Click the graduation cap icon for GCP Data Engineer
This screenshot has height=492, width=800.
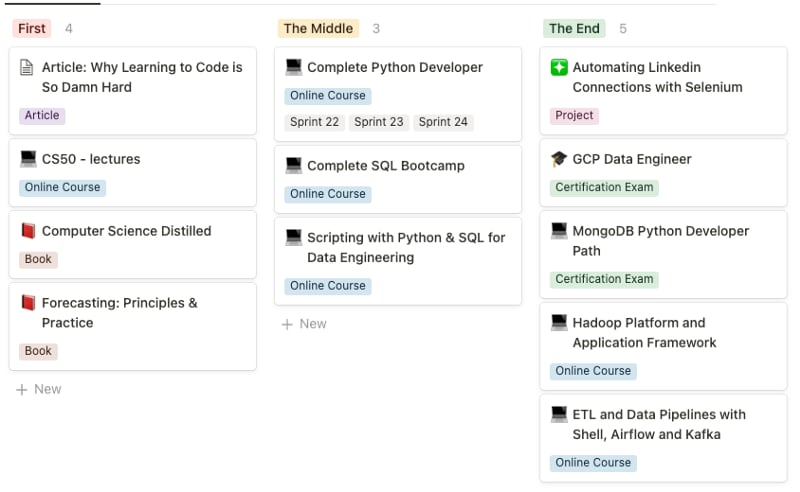559,159
